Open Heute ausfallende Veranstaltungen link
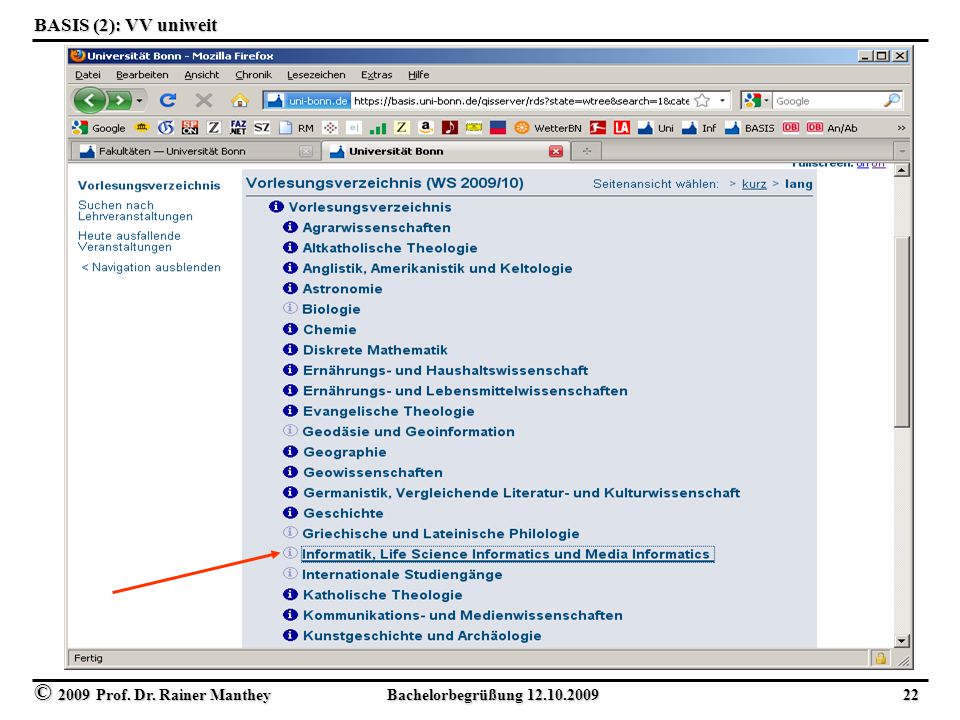This screenshot has width=960, height=720. [x=129, y=241]
